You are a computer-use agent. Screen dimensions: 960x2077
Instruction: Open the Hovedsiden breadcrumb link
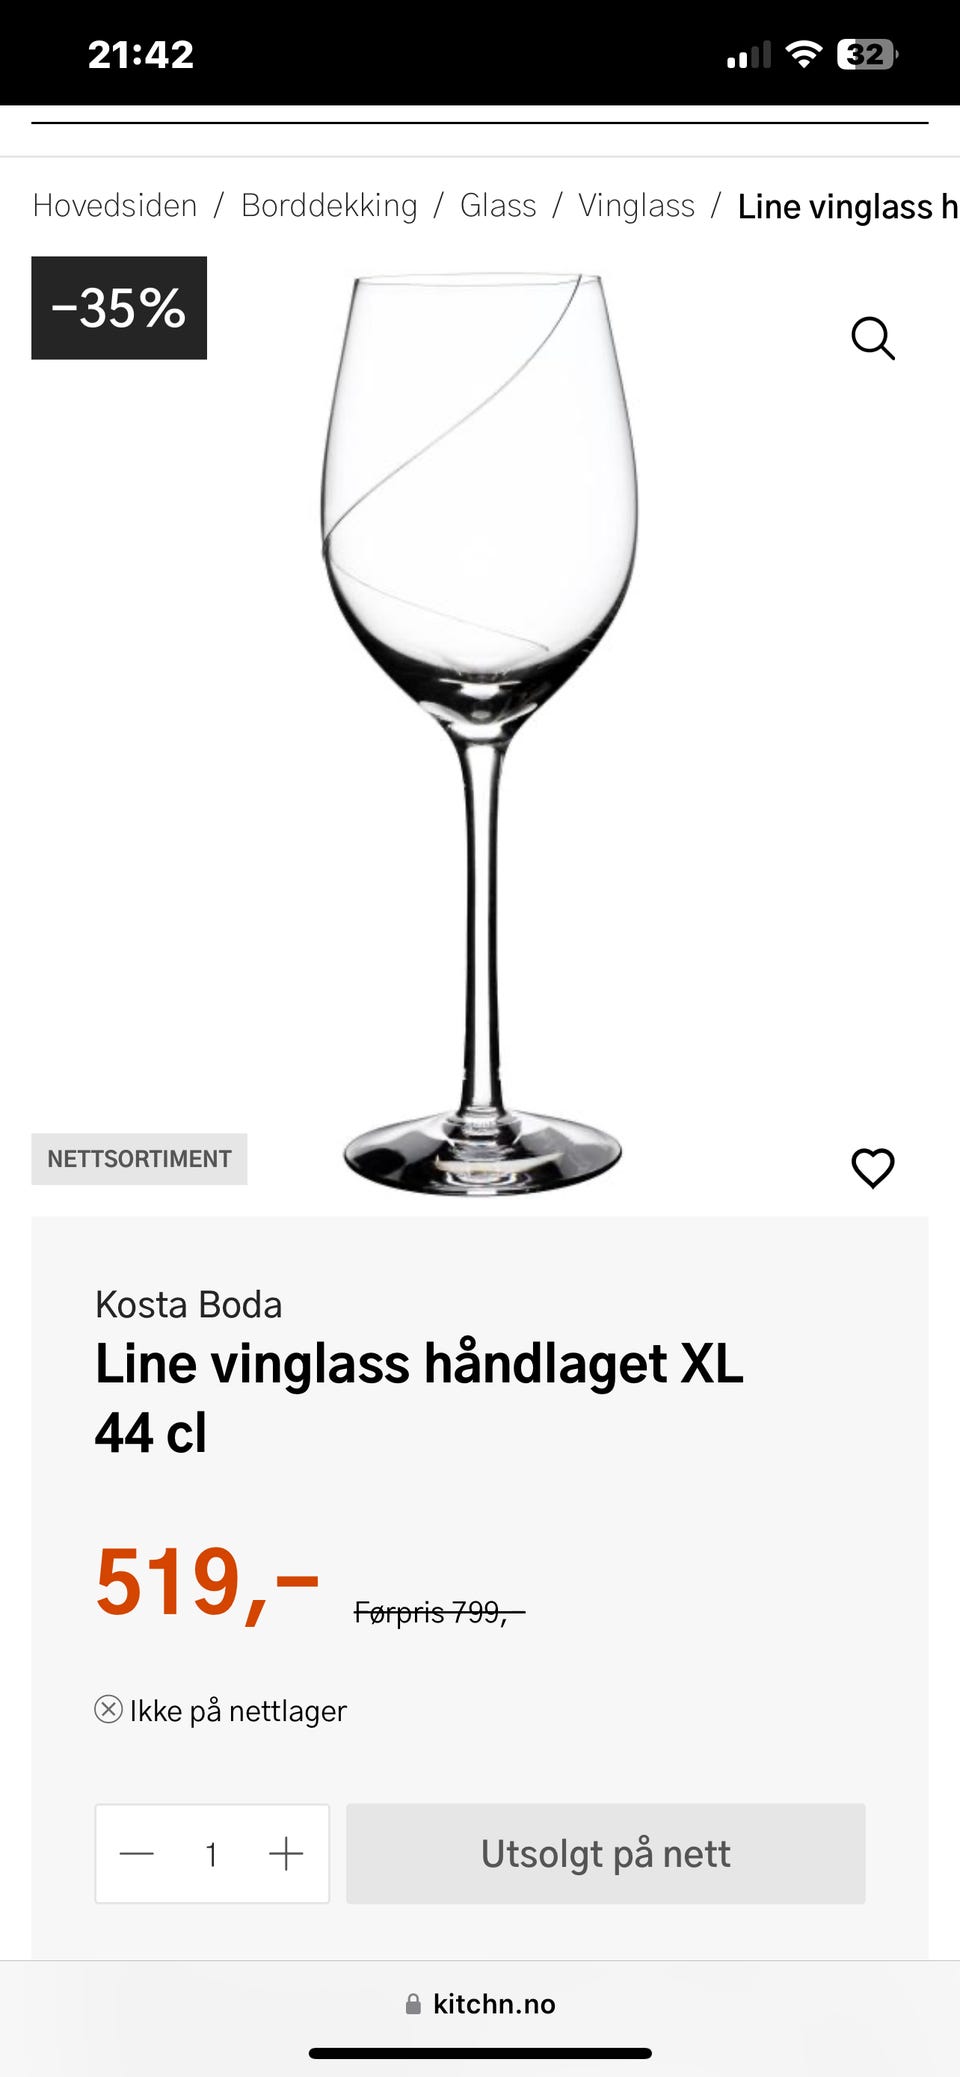point(115,206)
